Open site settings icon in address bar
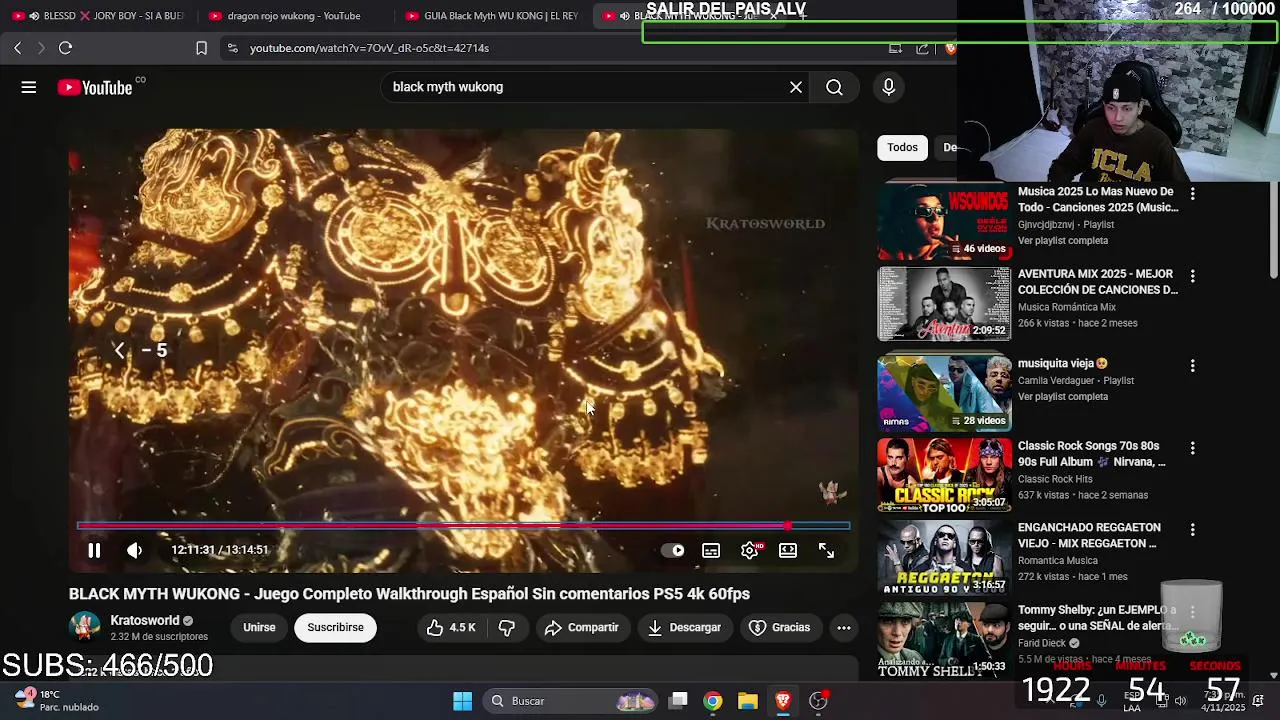The height and width of the screenshot is (720, 1280). click(232, 48)
